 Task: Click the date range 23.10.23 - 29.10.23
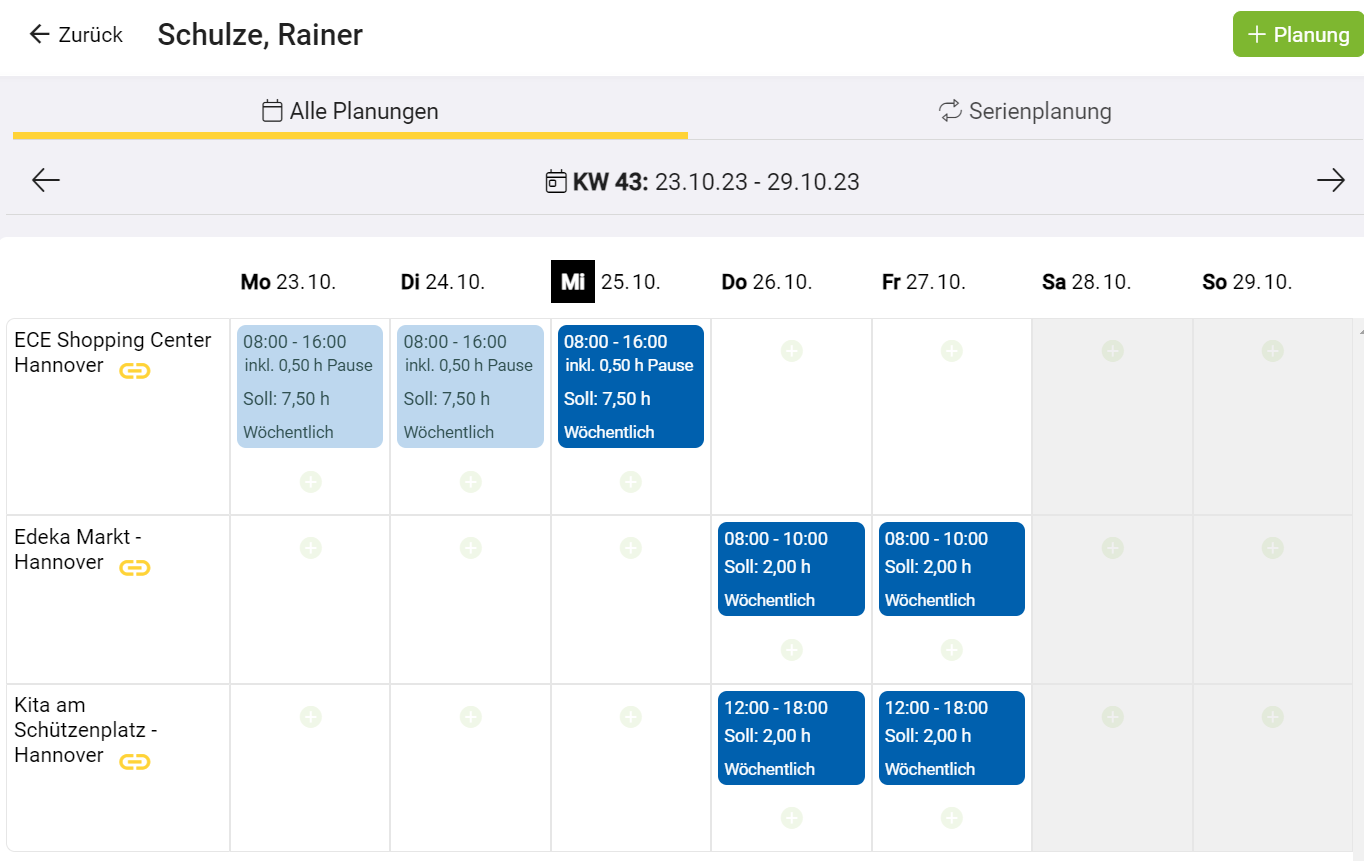tap(757, 182)
